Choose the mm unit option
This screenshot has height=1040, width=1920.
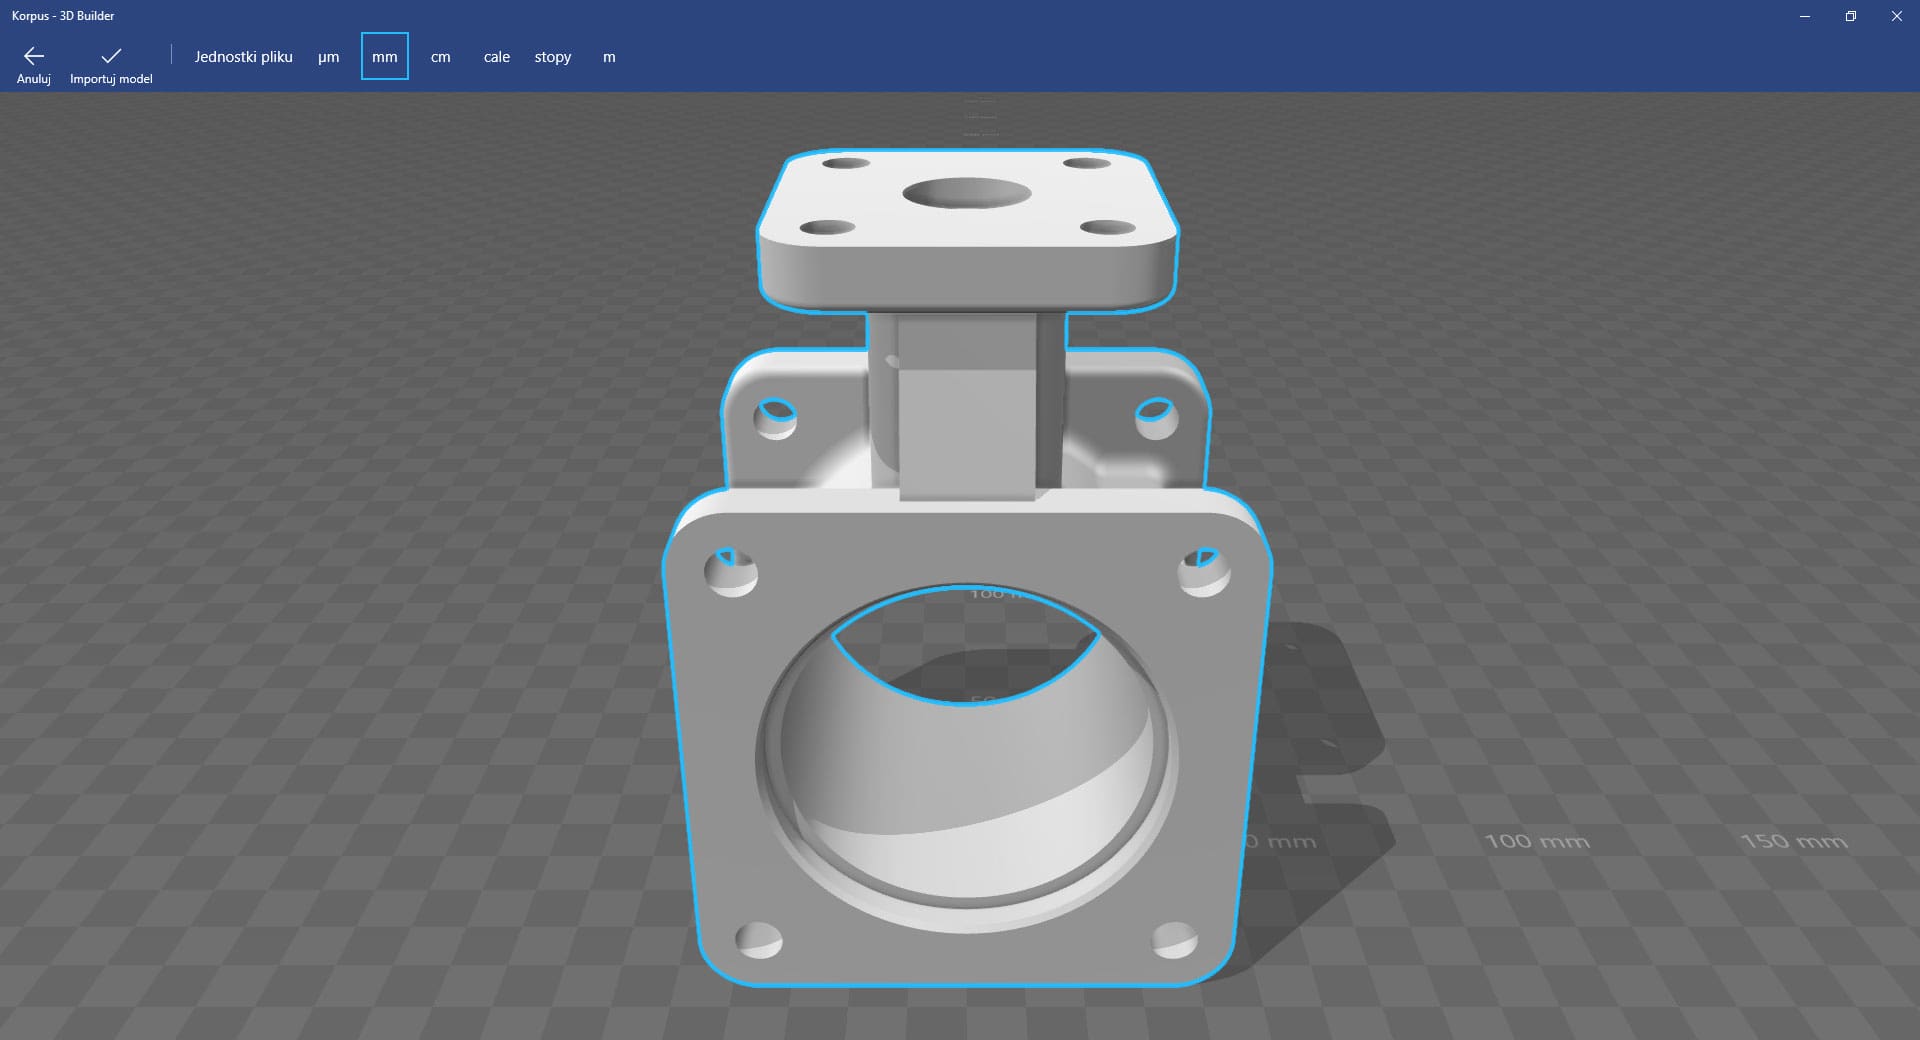point(384,57)
